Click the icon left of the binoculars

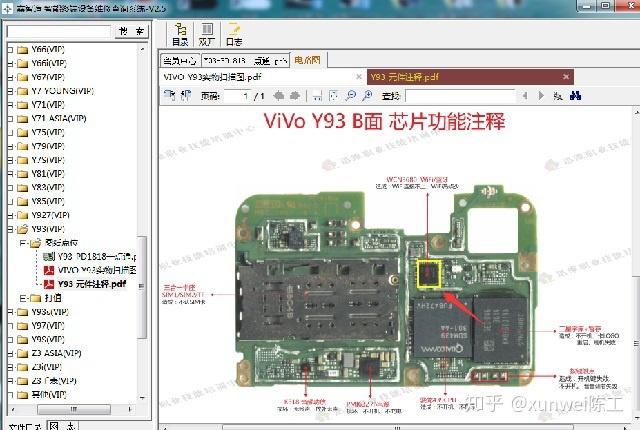pyautogui.click(x=558, y=96)
